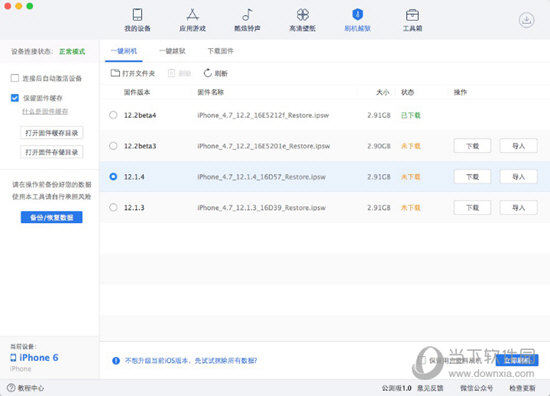Click the 未下载 status of 12.1.4

(x=411, y=177)
